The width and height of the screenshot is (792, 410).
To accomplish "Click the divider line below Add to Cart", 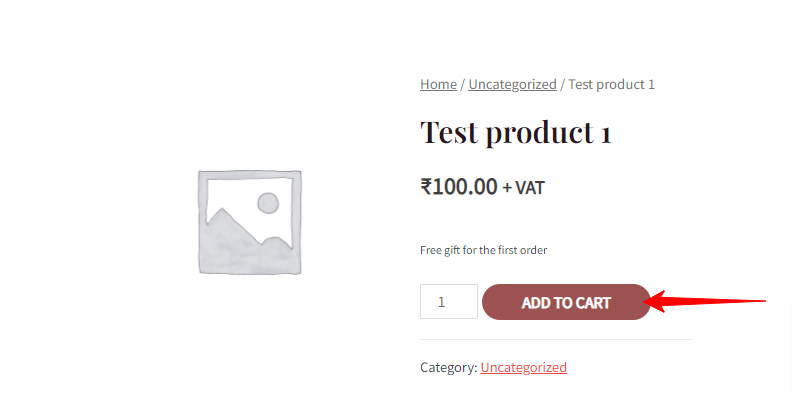I will [x=556, y=339].
